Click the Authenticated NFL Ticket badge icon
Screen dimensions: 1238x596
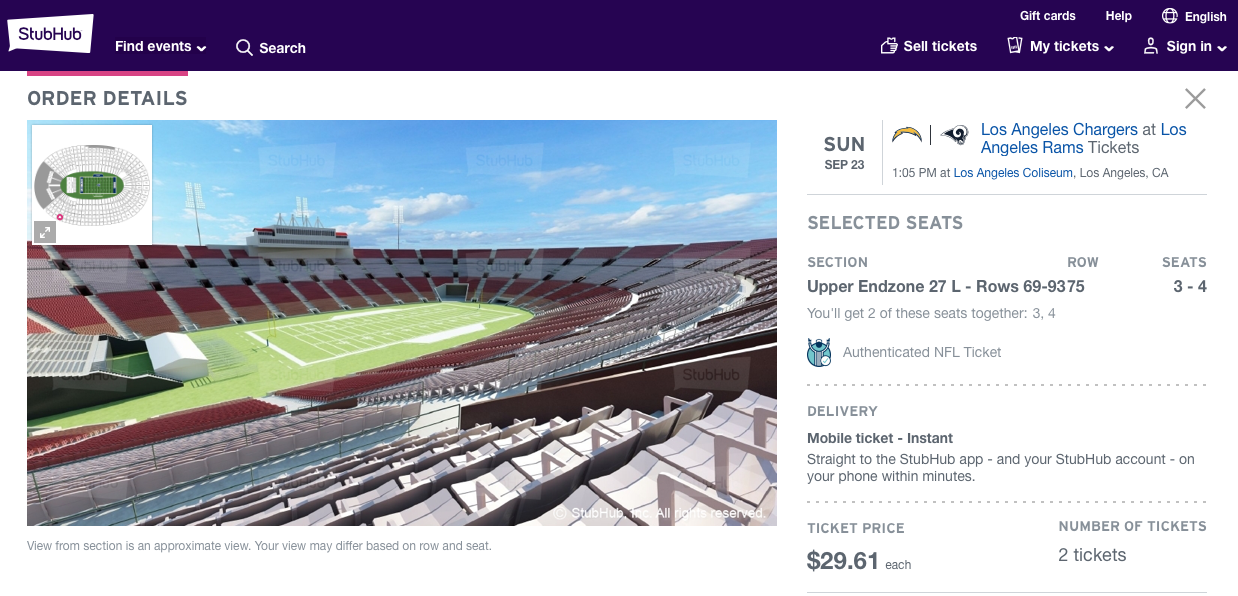(x=819, y=352)
